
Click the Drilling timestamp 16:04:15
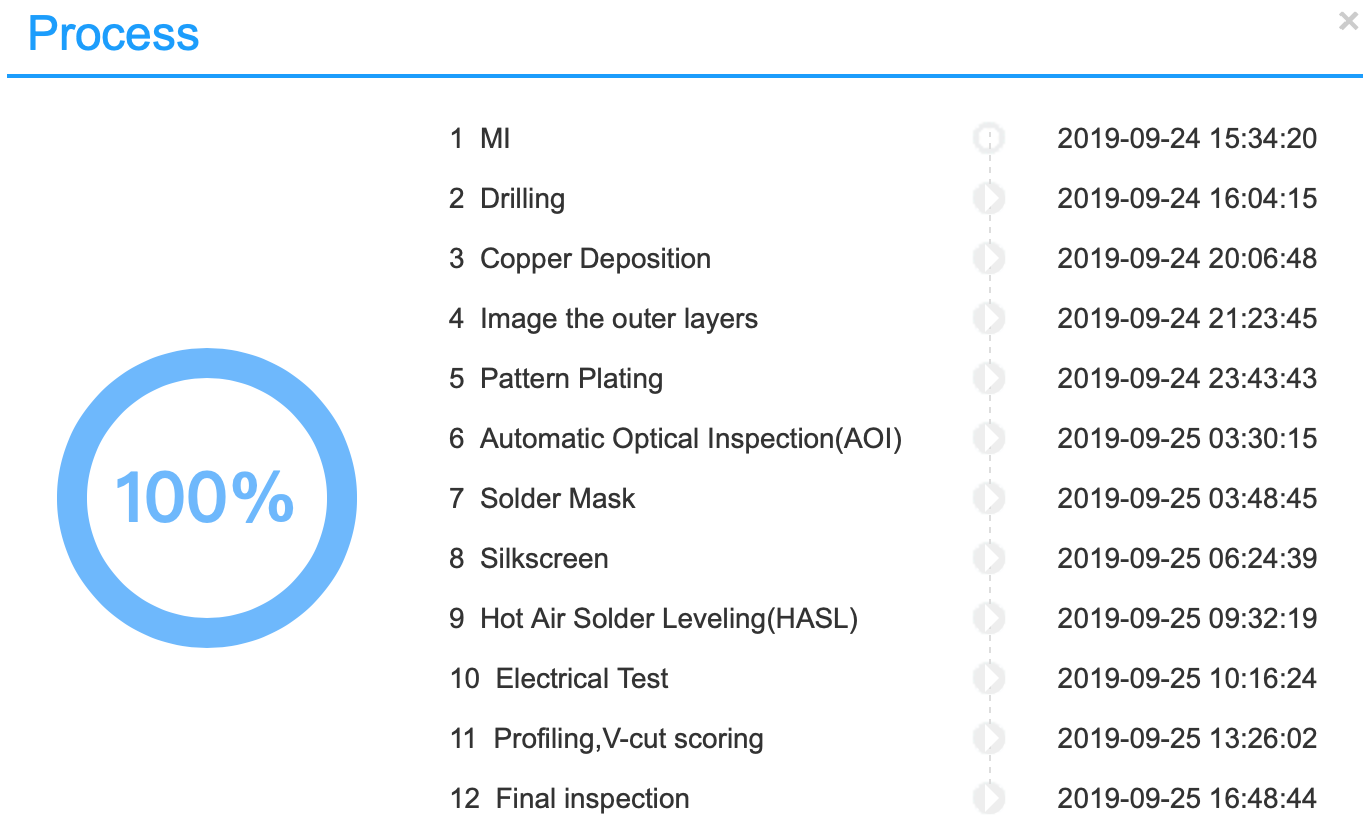pyautogui.click(x=1187, y=199)
